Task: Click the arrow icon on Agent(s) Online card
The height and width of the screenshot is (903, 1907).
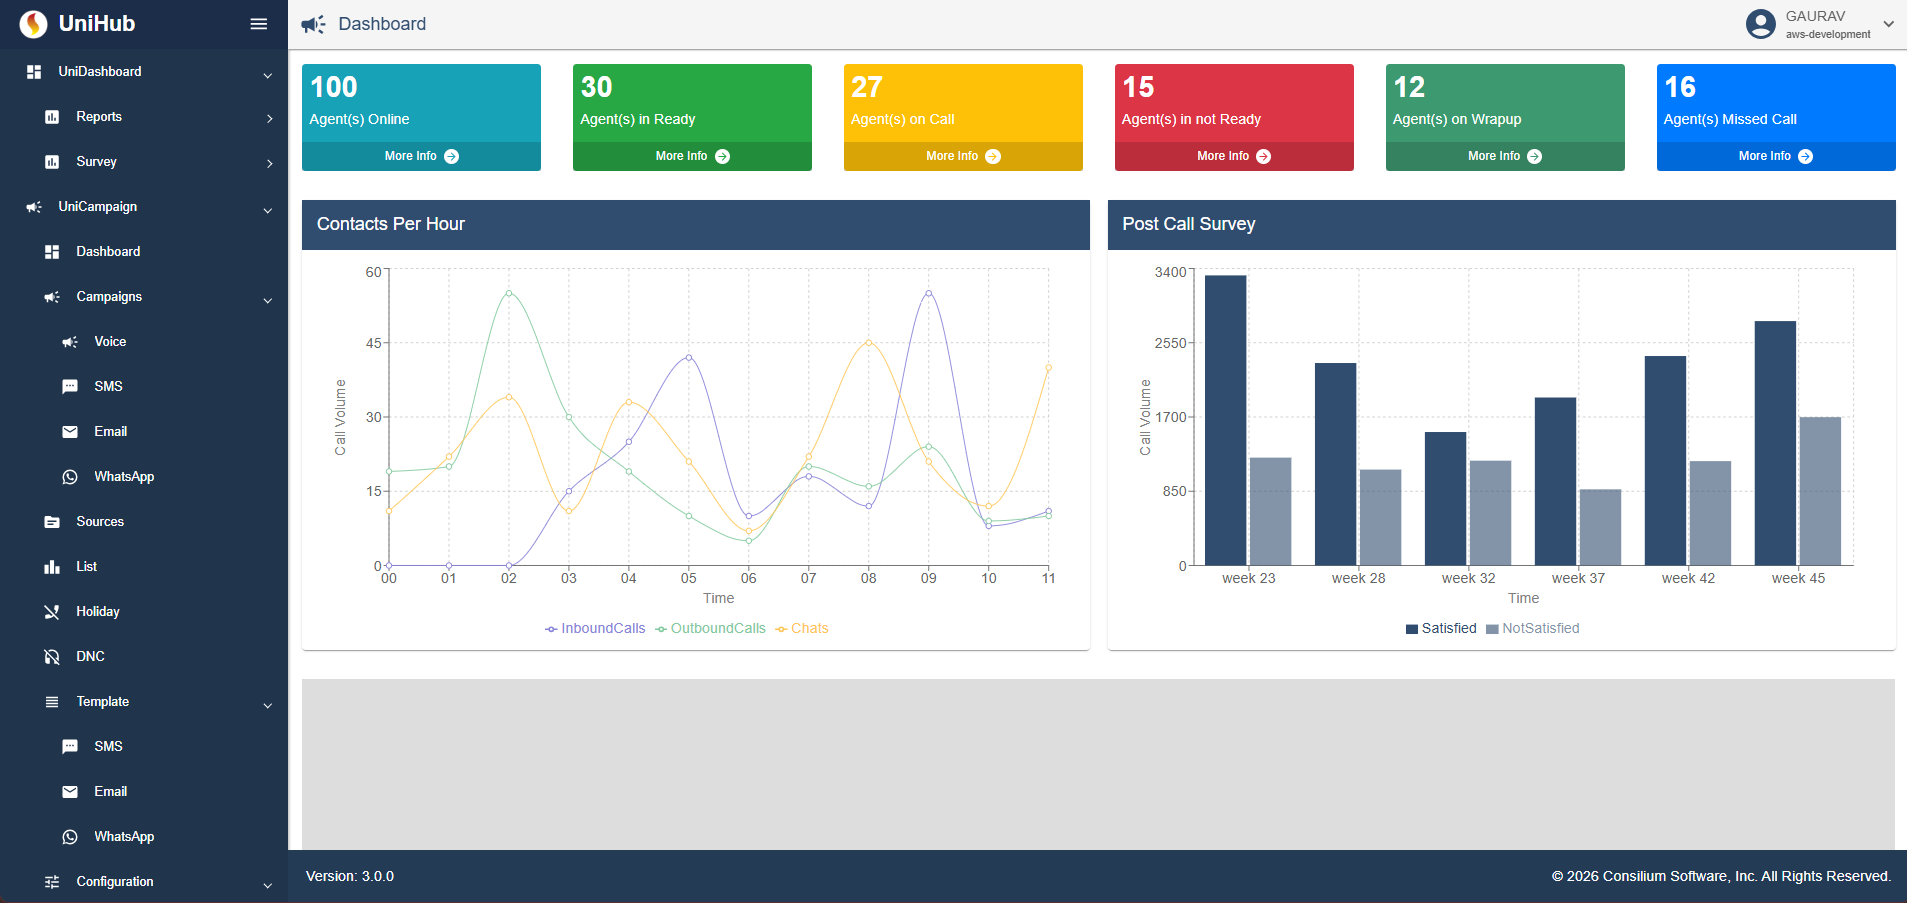Action: 452,156
